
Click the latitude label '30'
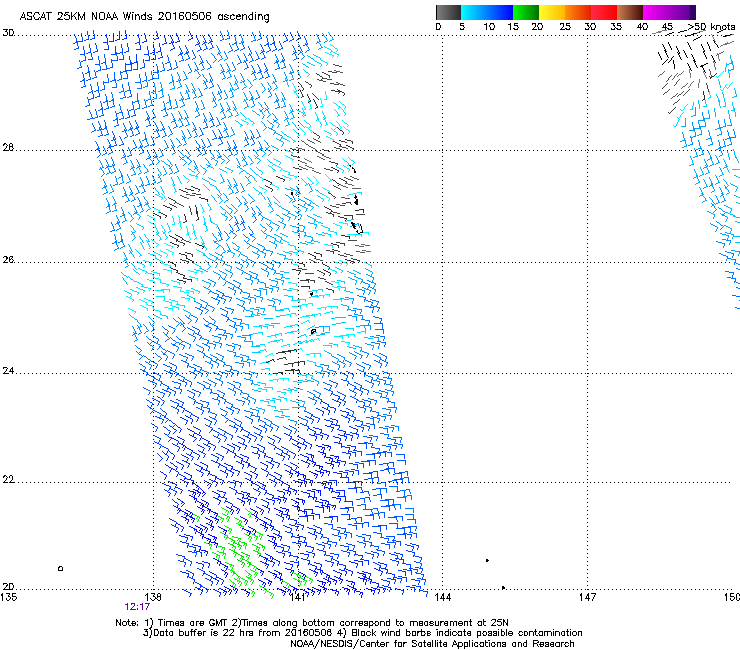pyautogui.click(x=8, y=33)
